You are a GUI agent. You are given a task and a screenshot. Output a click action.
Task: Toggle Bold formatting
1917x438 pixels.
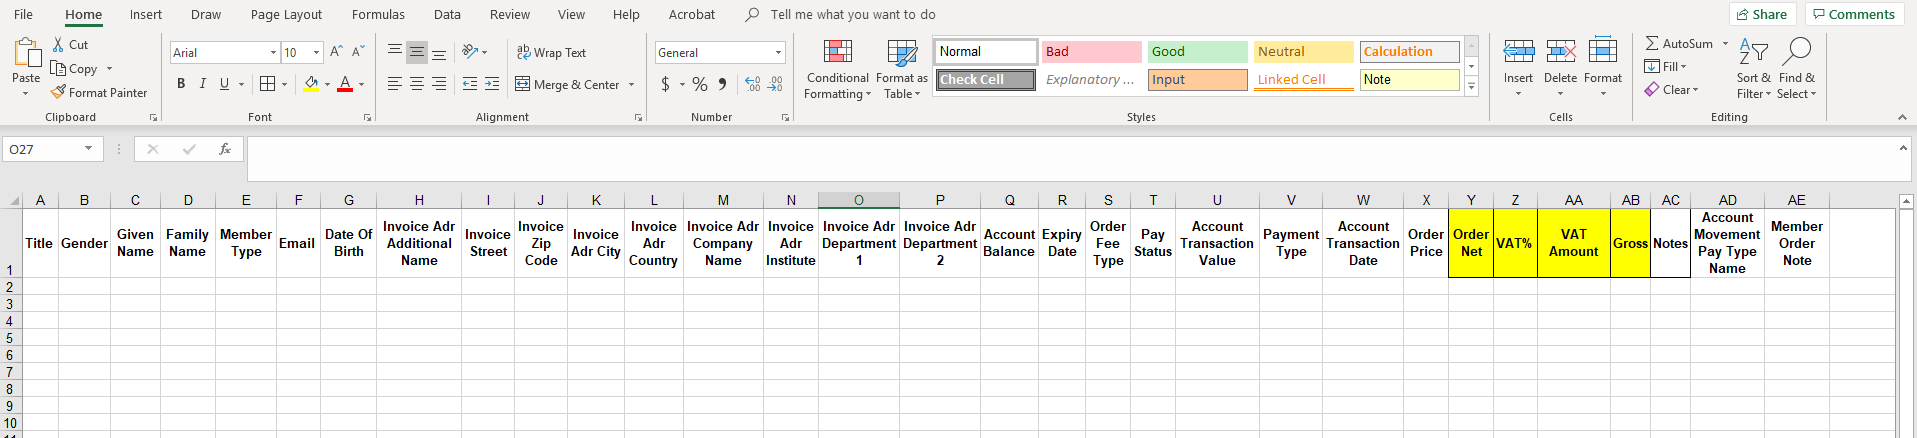(x=181, y=84)
